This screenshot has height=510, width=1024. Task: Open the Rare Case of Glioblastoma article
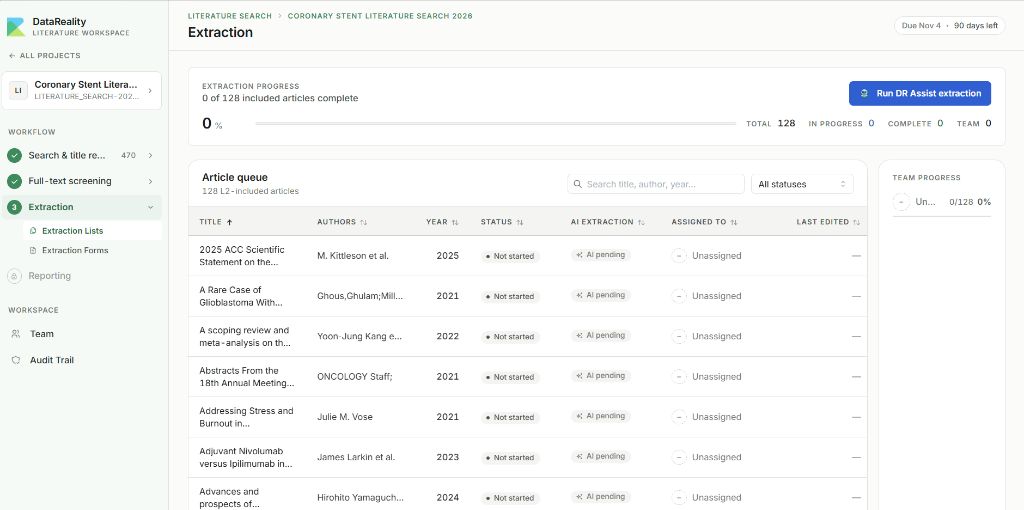coord(241,296)
